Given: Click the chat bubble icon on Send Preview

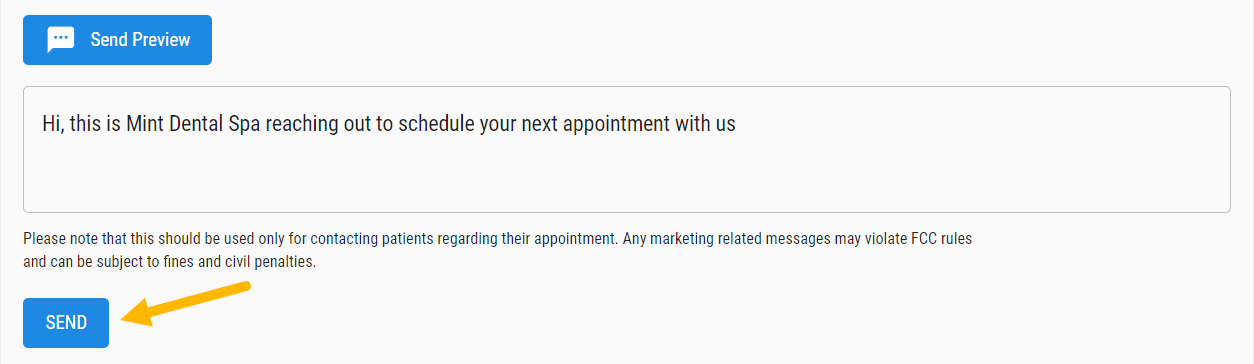Looking at the screenshot, I should pyautogui.click(x=61, y=40).
